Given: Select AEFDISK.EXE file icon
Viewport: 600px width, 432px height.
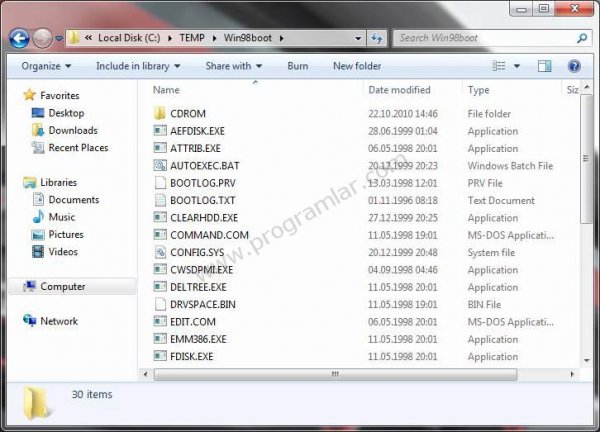Looking at the screenshot, I should tap(160, 131).
